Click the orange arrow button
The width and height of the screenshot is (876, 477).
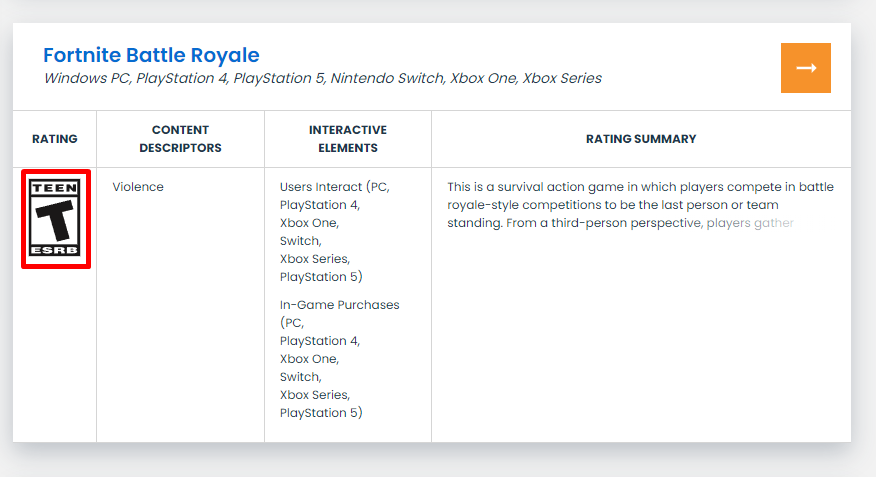pyautogui.click(x=806, y=68)
